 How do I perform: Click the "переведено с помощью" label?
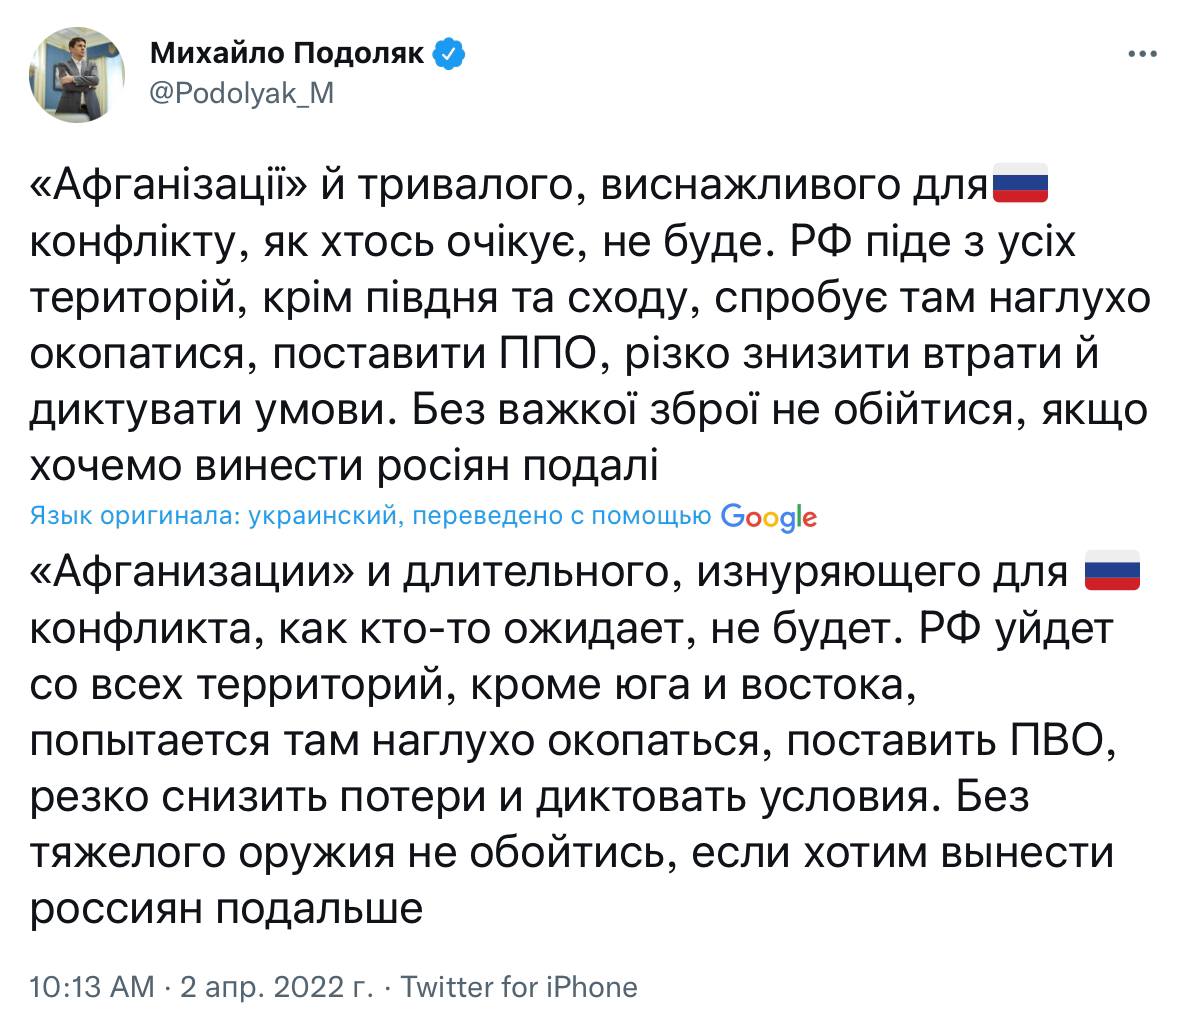point(561,516)
